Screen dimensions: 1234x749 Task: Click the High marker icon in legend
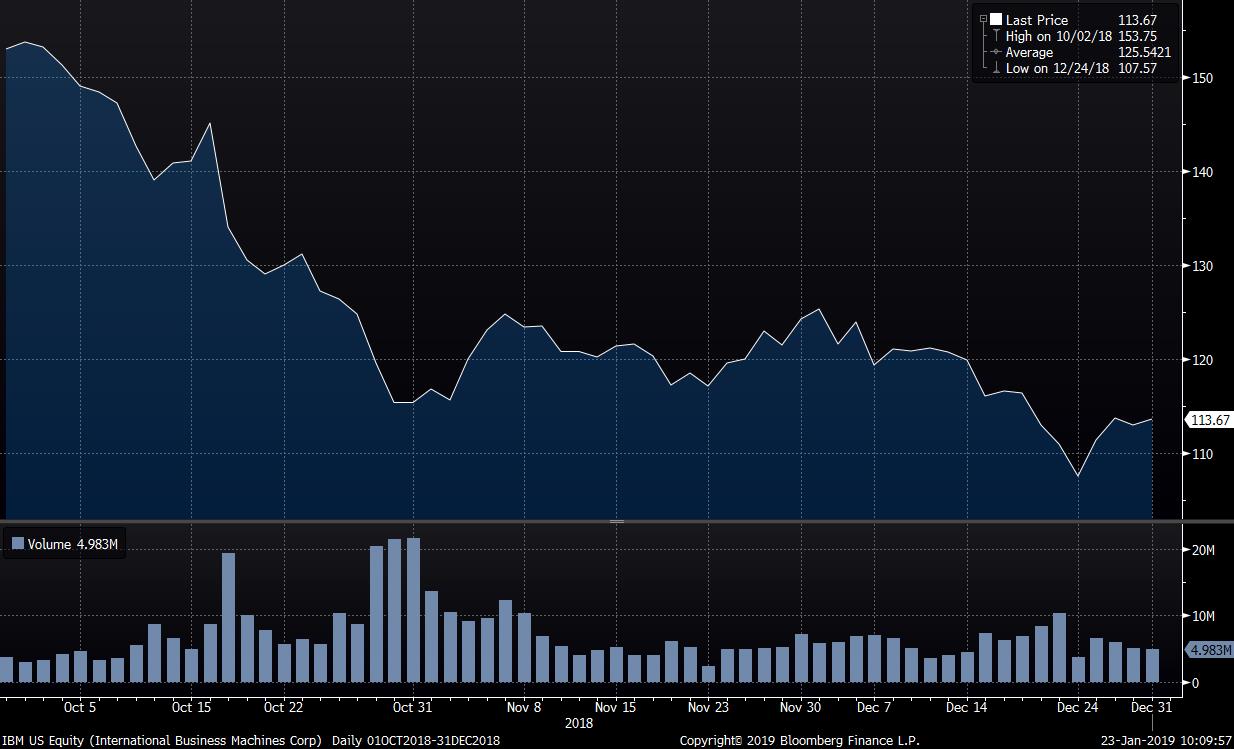click(x=996, y=36)
